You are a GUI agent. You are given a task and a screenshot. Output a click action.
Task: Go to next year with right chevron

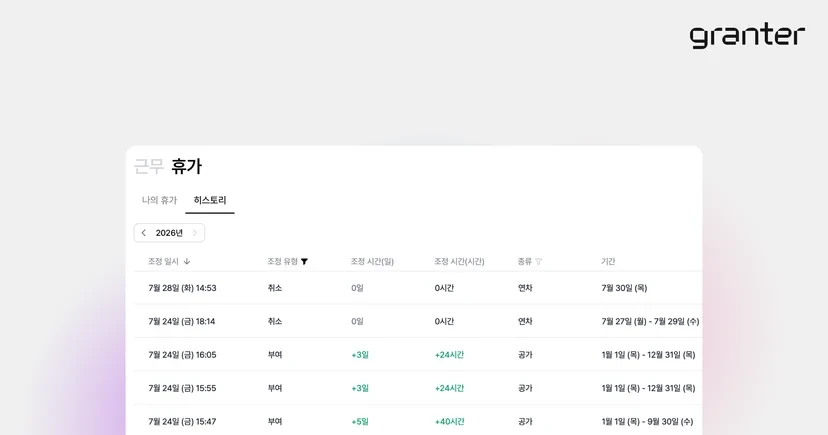pos(194,233)
